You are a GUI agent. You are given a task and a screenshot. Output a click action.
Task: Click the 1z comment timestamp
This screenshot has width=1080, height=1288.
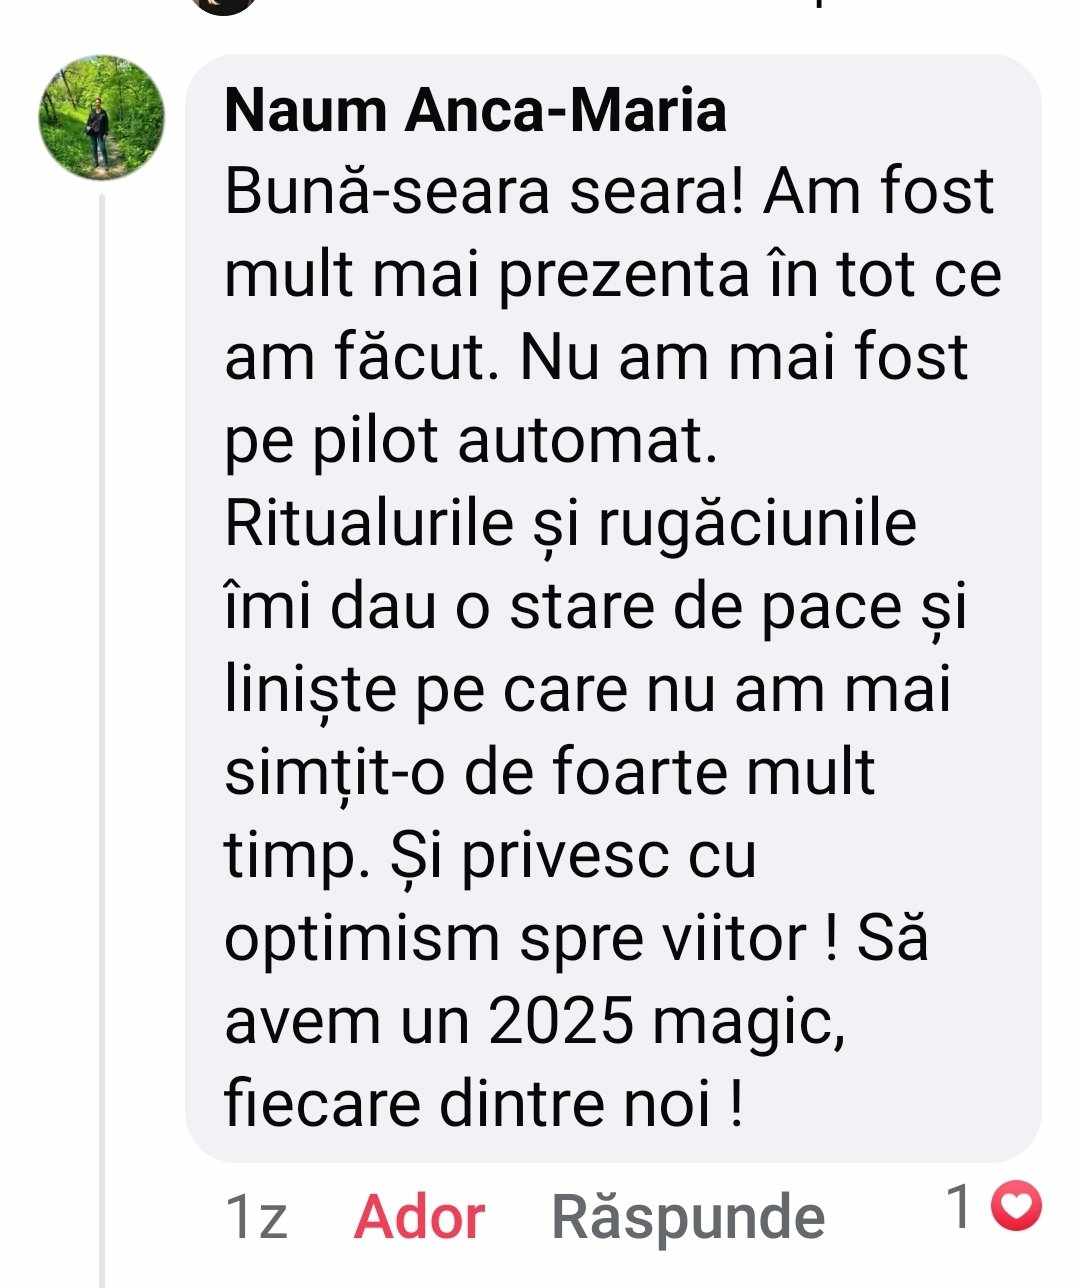pos(257,1217)
